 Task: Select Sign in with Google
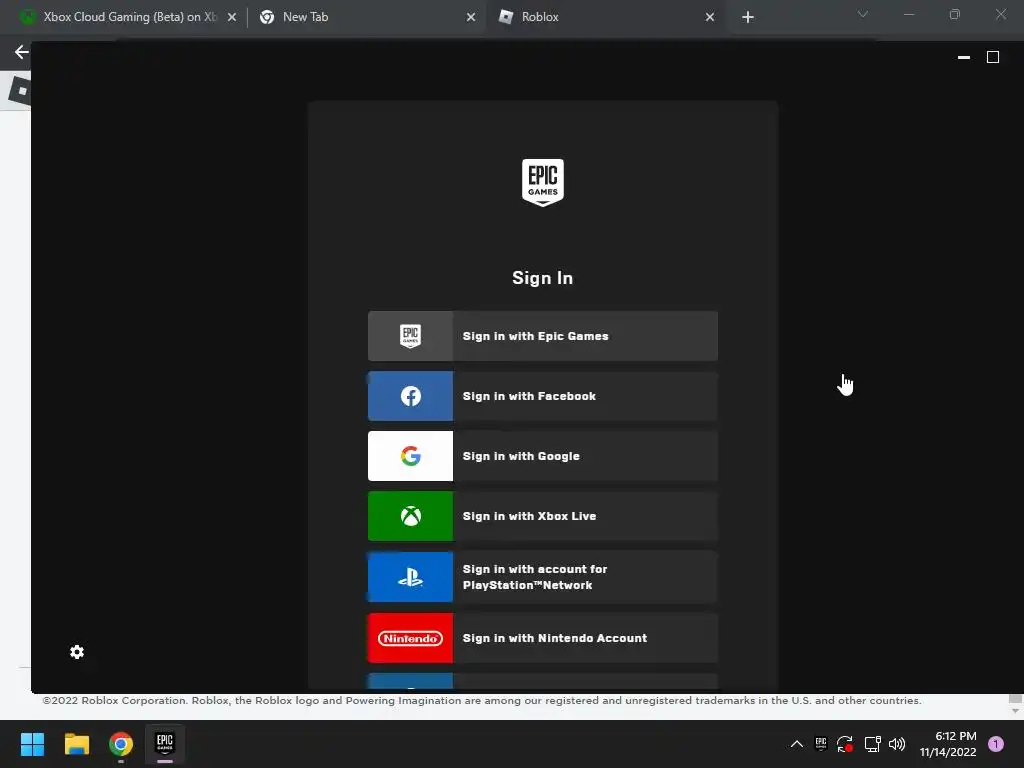543,456
